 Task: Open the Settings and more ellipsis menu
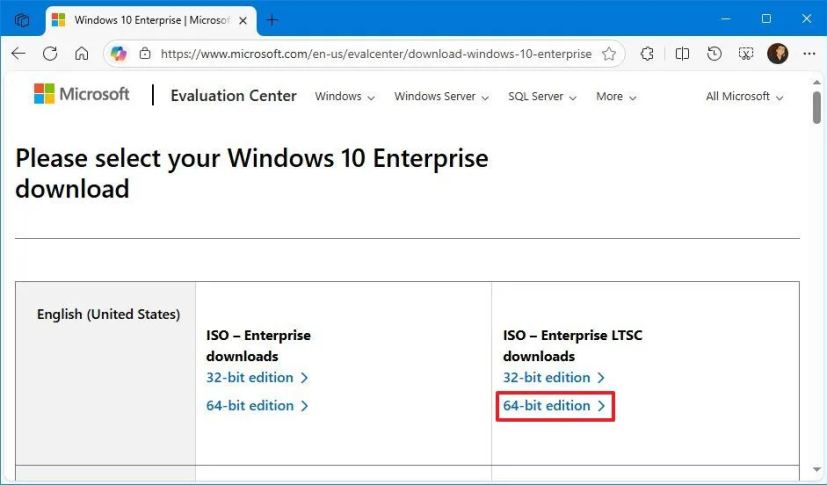808,54
